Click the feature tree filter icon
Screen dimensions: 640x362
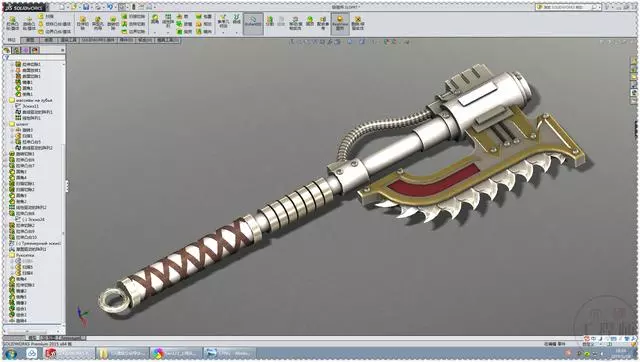point(6,58)
